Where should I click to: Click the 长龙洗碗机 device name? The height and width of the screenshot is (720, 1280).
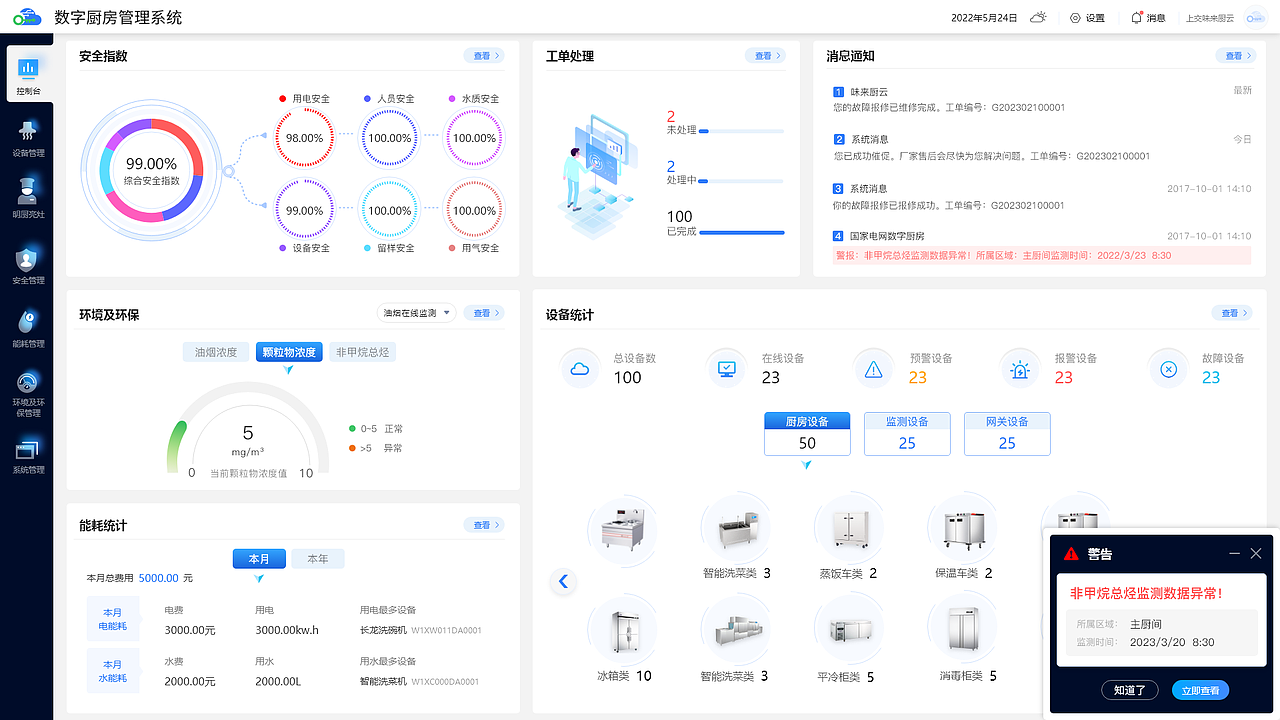click(382, 630)
